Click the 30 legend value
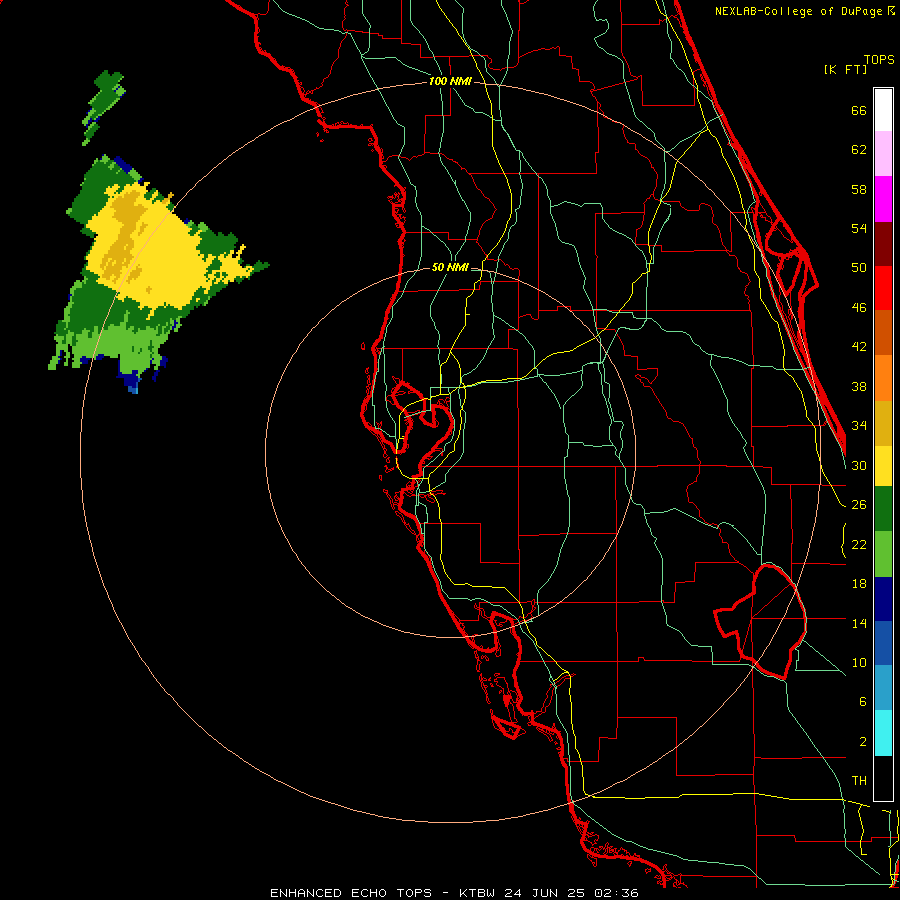 (859, 465)
